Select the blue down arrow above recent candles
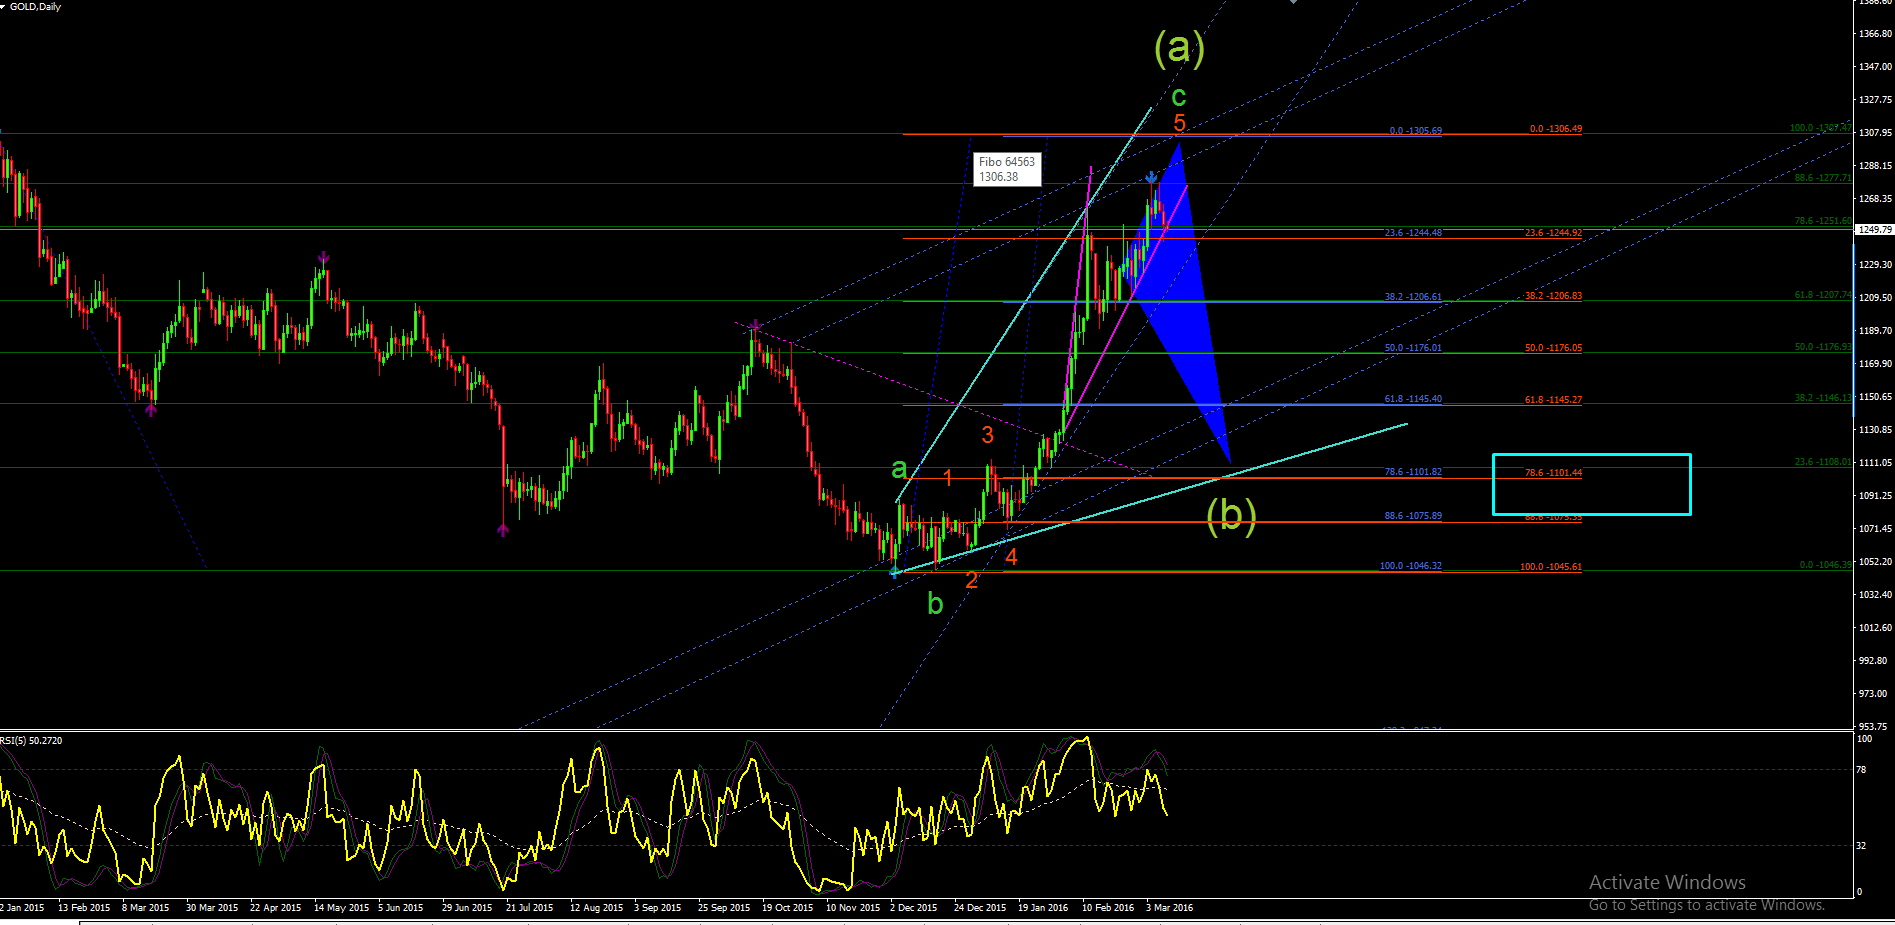The height and width of the screenshot is (925, 1895). coord(1151,178)
